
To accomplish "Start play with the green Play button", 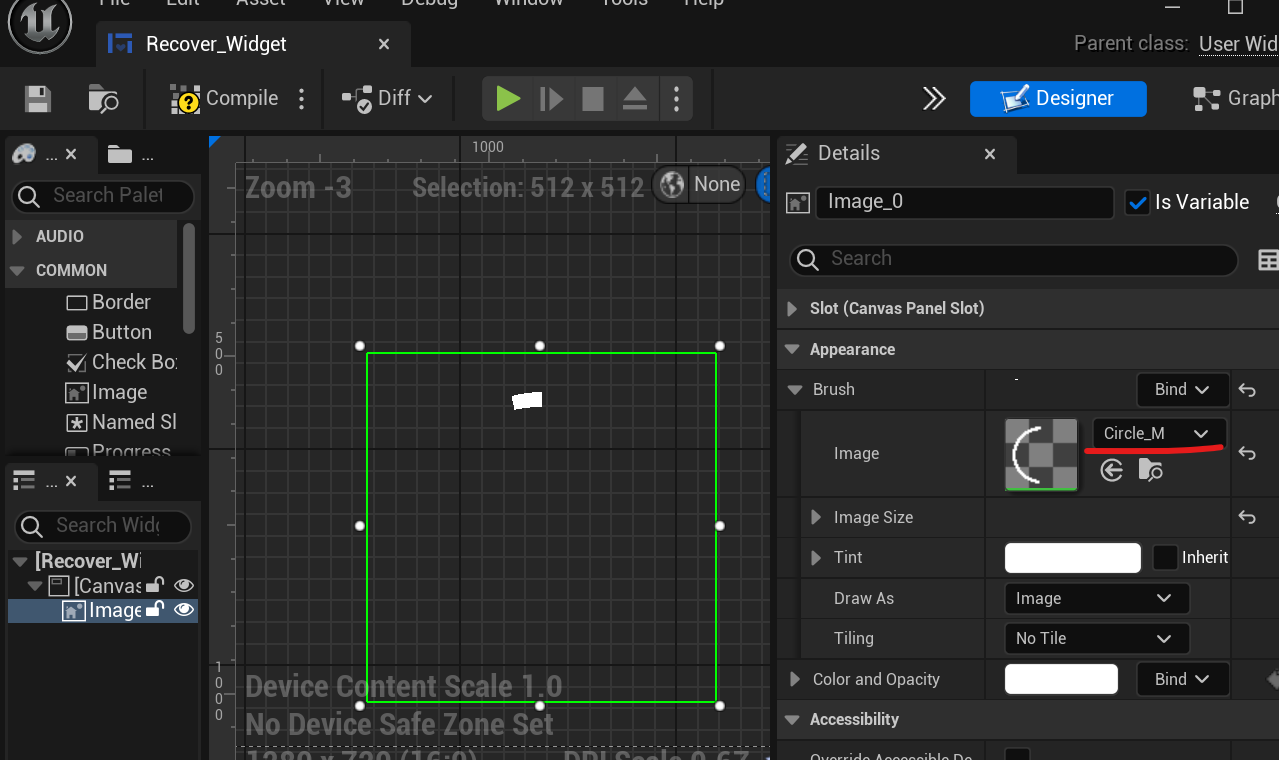I will pyautogui.click(x=508, y=98).
